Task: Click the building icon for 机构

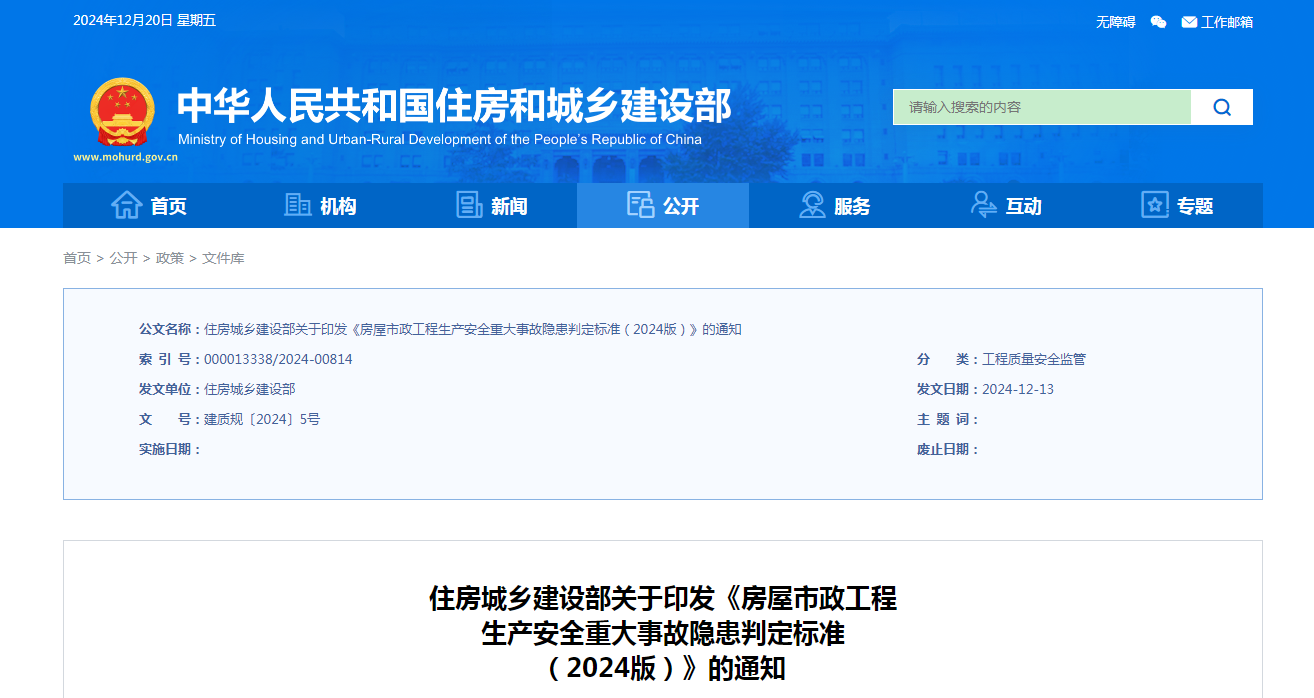Action: (x=297, y=205)
